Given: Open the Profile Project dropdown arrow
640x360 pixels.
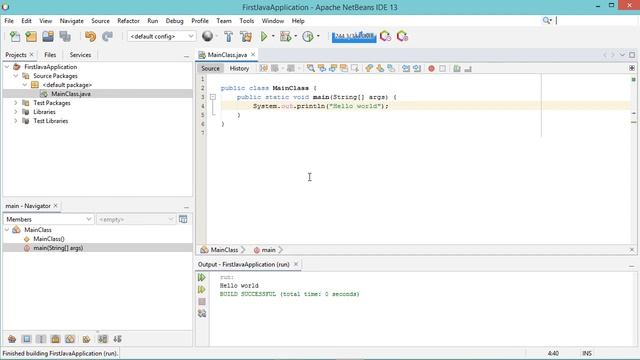Looking at the screenshot, I should tap(318, 36).
